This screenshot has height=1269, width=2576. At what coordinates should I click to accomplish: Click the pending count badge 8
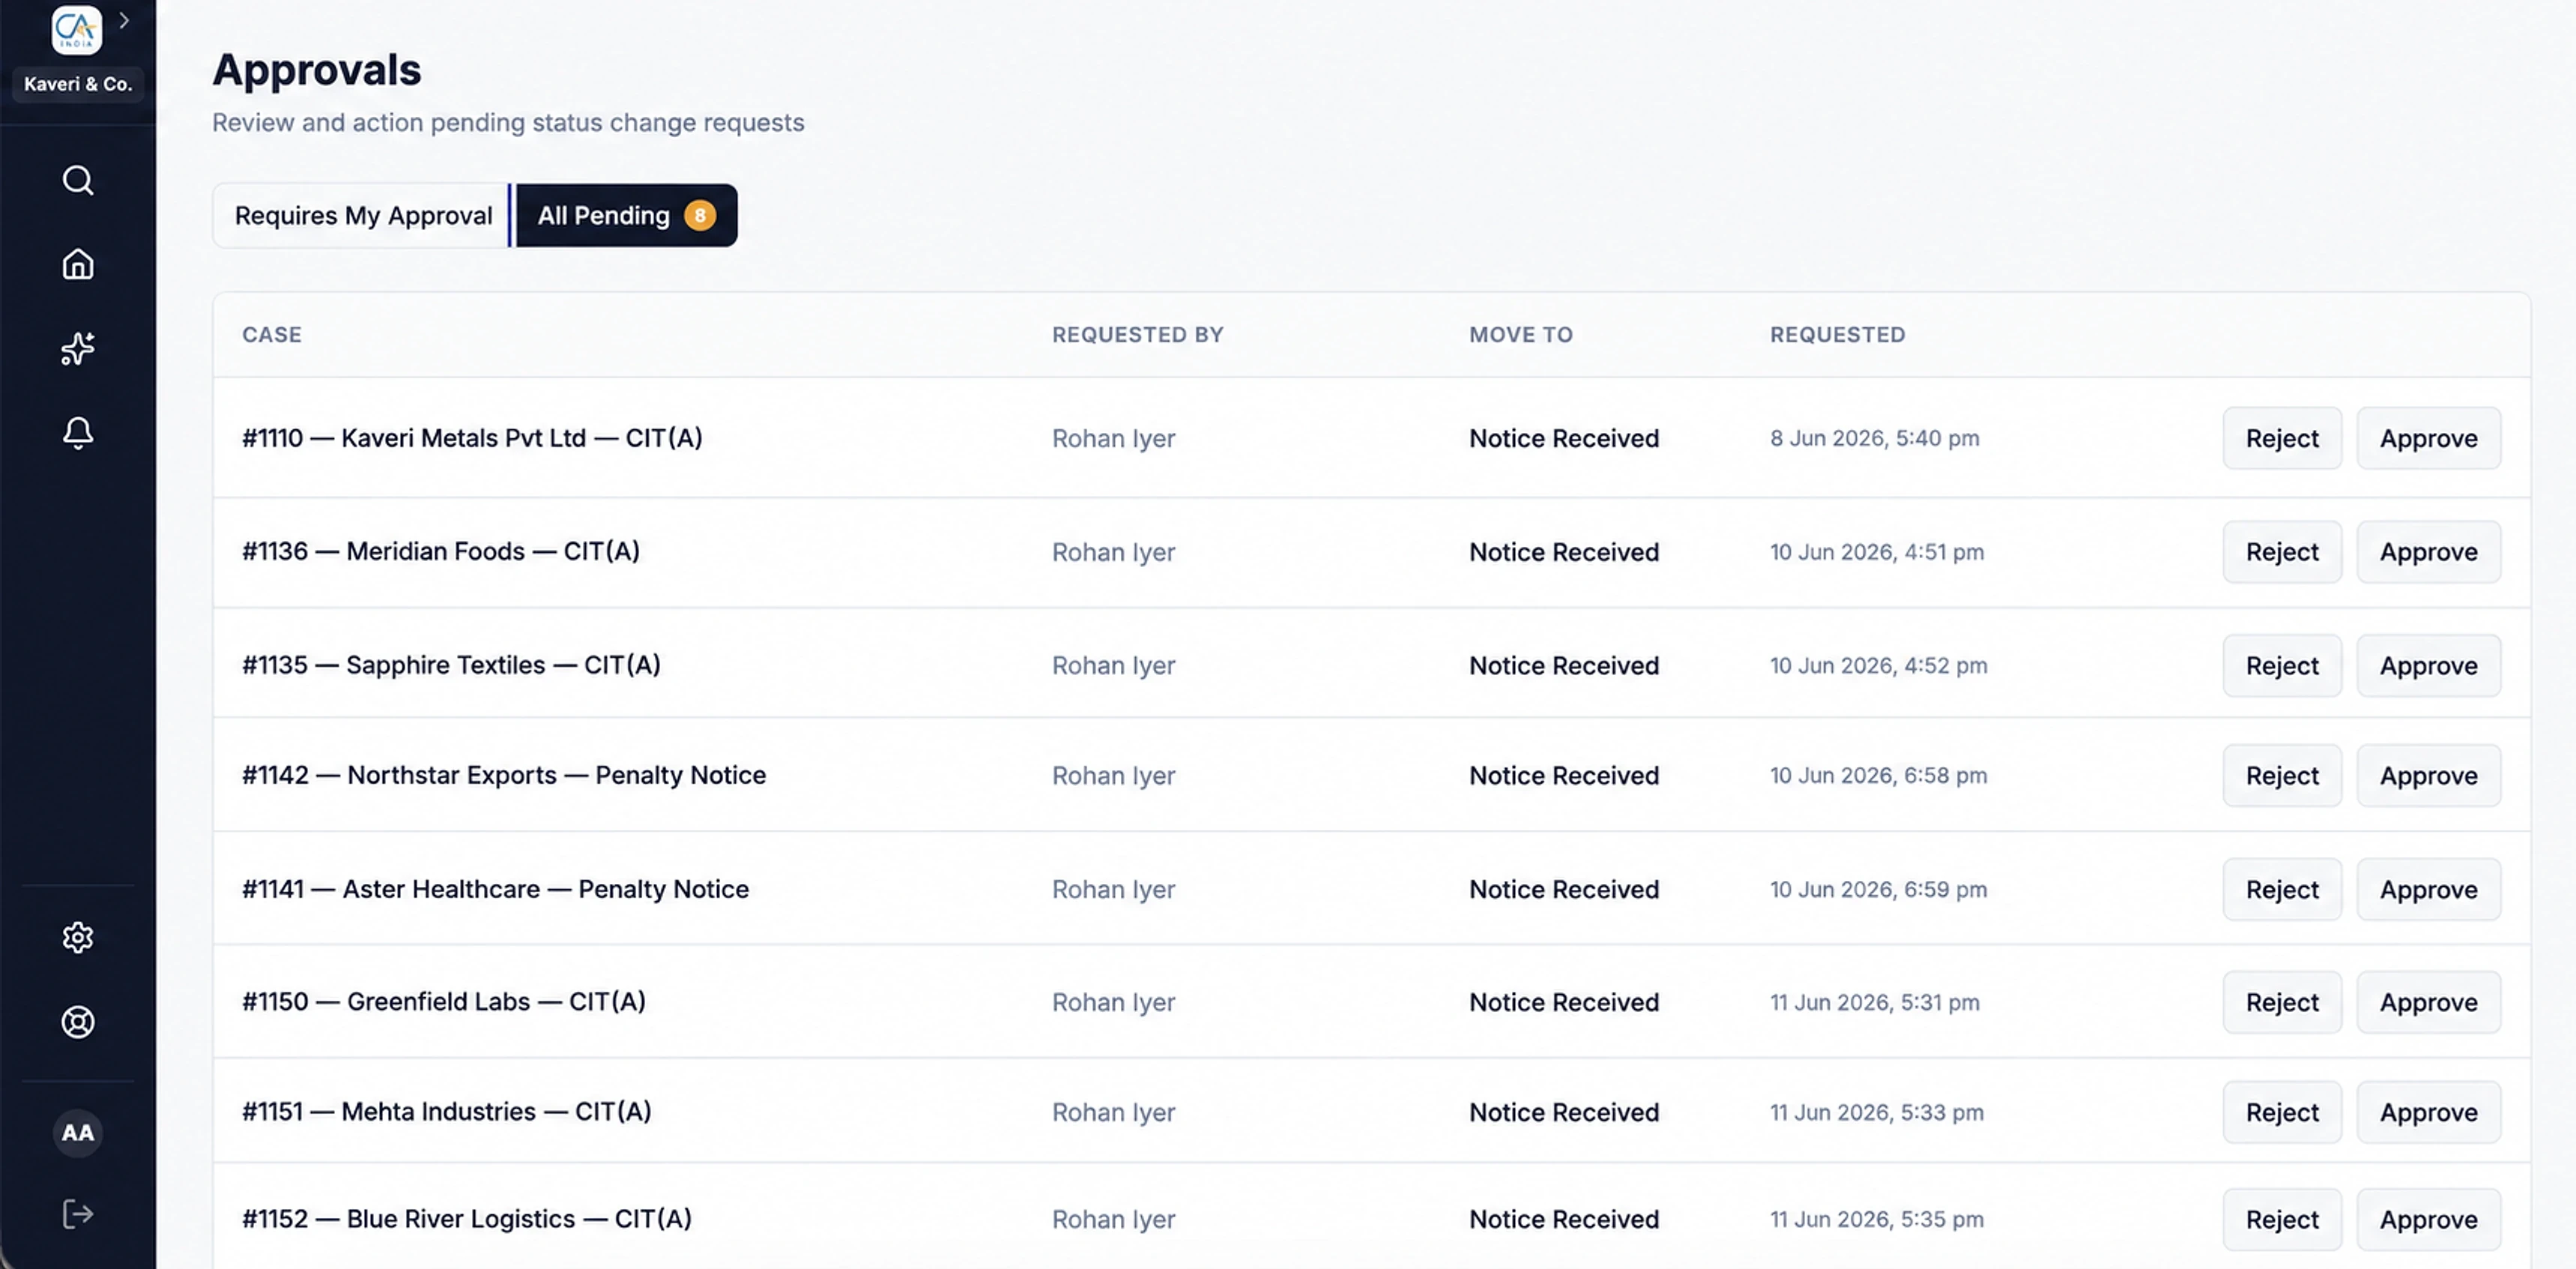pyautogui.click(x=700, y=215)
